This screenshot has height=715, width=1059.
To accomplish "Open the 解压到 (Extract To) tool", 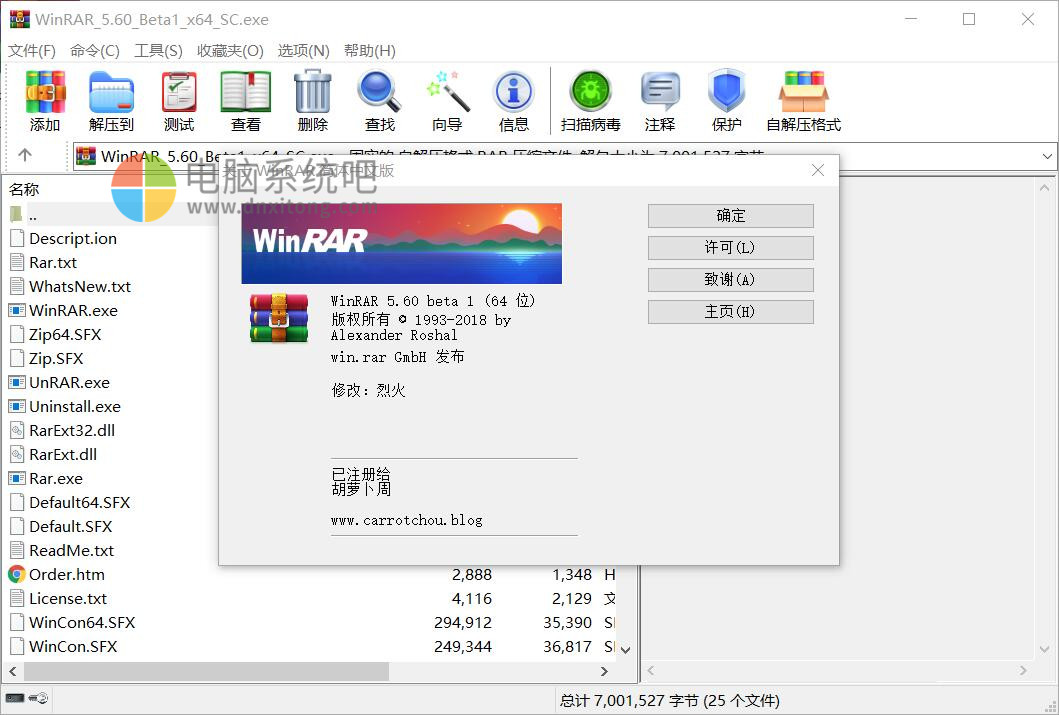I will [x=111, y=101].
